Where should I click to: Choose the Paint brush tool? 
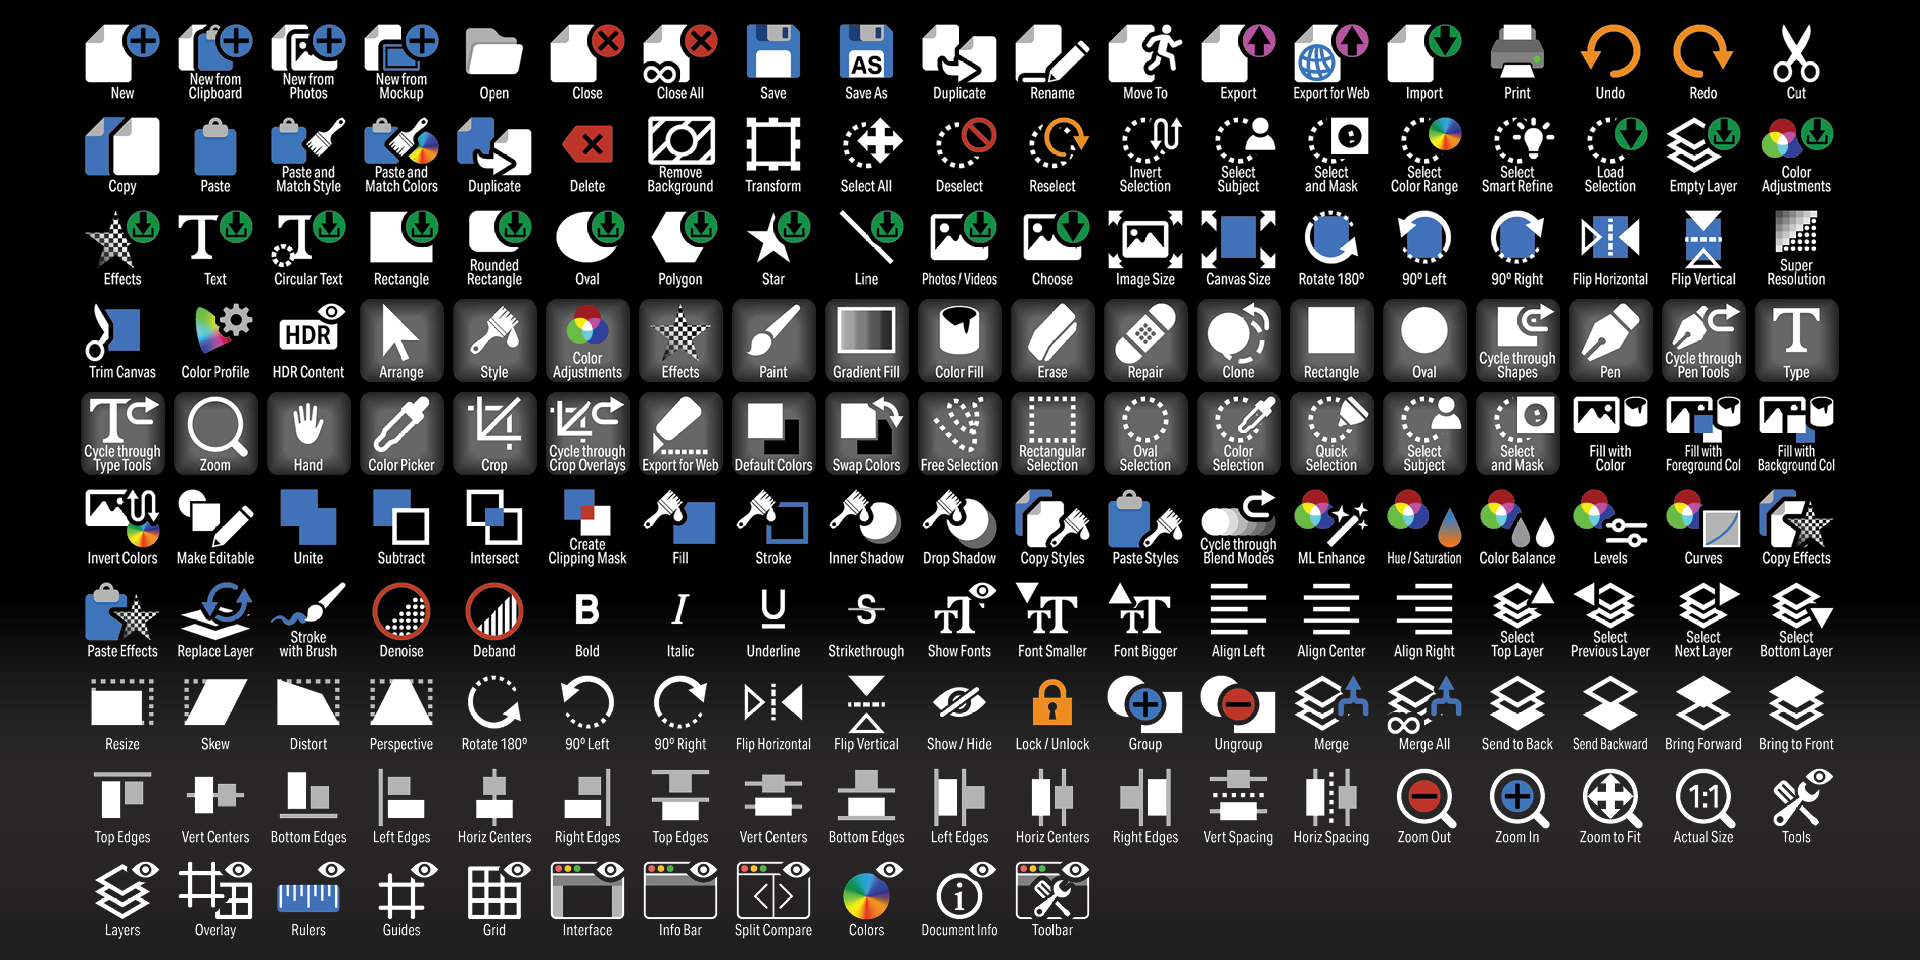click(773, 341)
